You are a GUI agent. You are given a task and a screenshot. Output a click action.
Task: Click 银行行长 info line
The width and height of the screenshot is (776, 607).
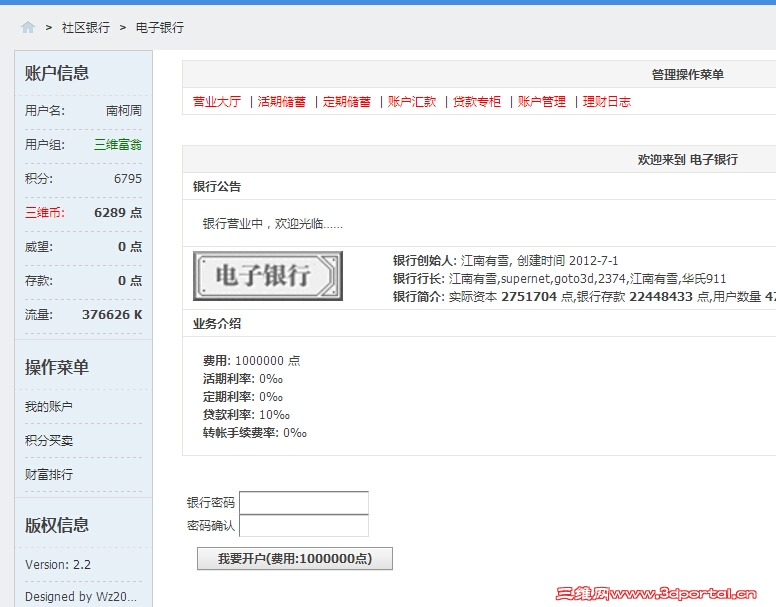(x=559, y=279)
